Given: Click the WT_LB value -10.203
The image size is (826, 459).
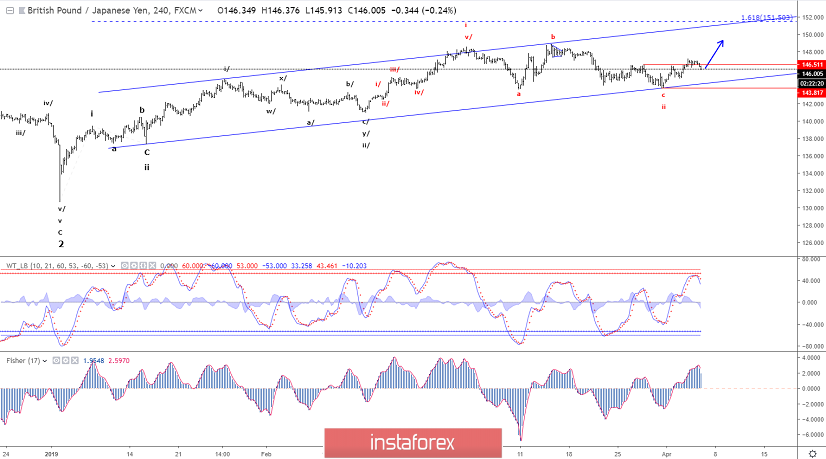Looking at the screenshot, I should point(354,266).
